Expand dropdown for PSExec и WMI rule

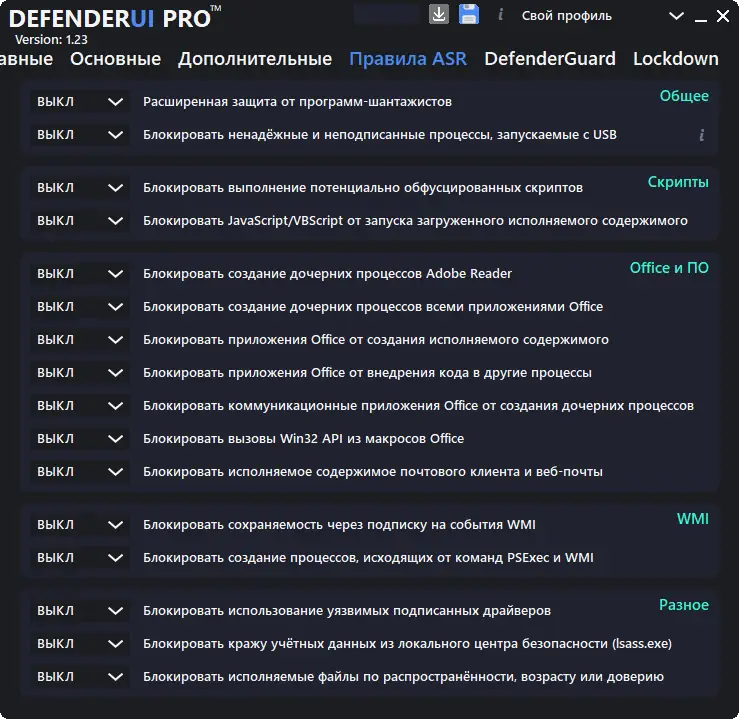(80, 557)
